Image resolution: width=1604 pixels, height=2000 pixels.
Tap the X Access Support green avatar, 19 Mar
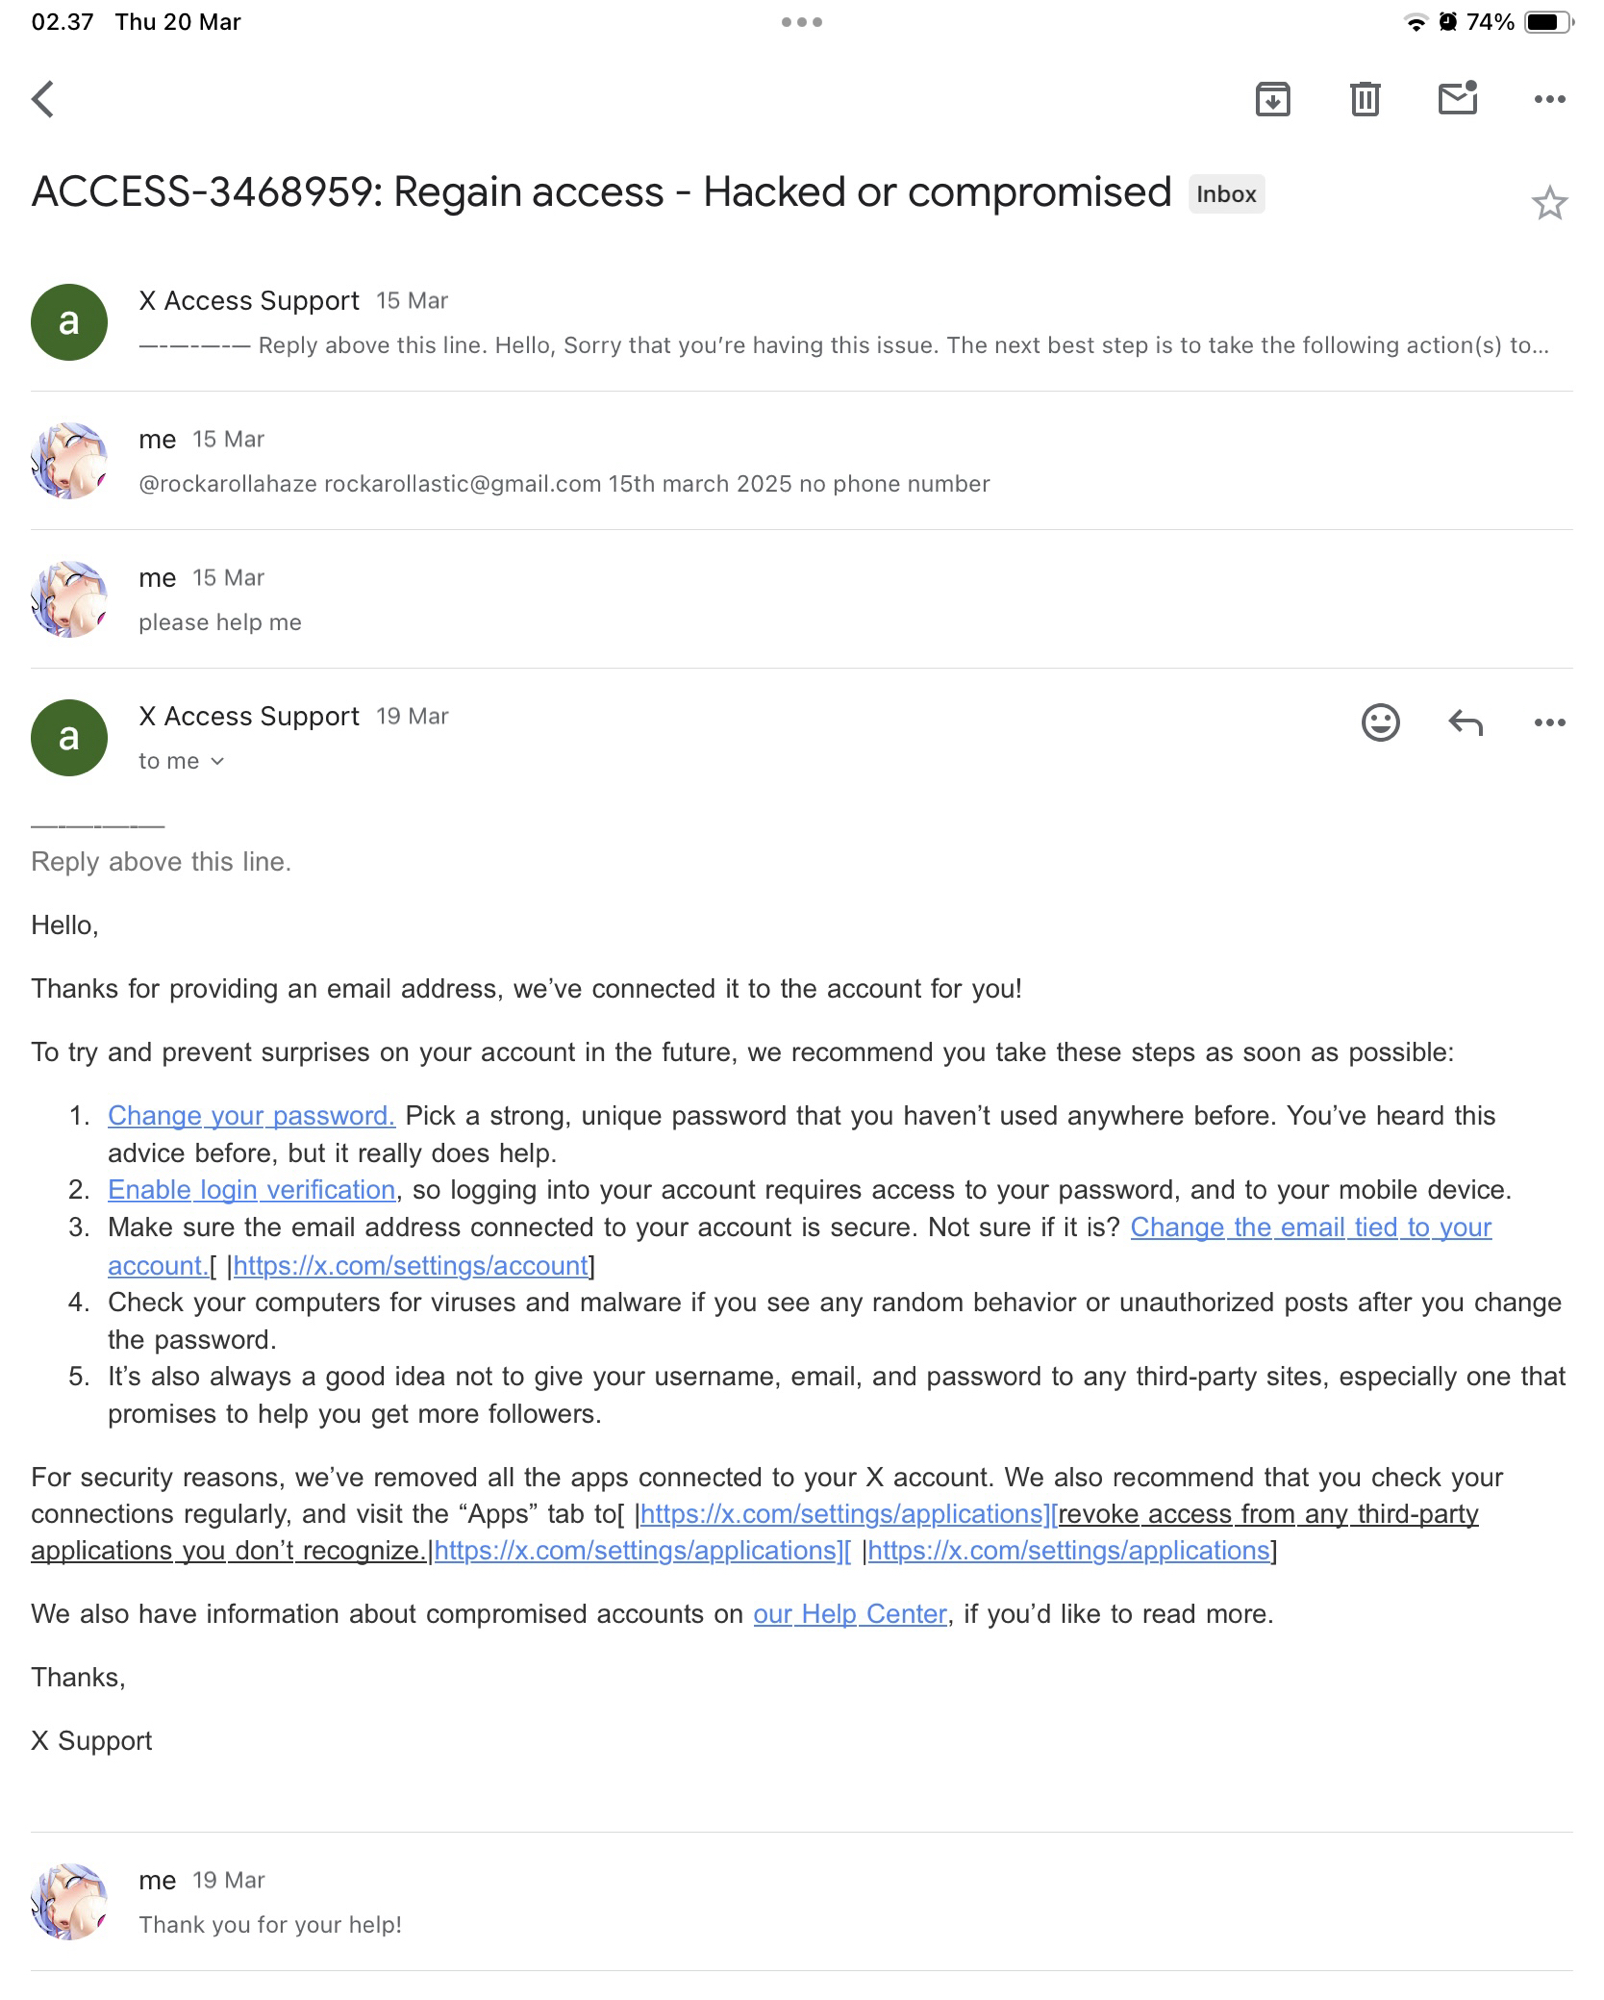69,738
